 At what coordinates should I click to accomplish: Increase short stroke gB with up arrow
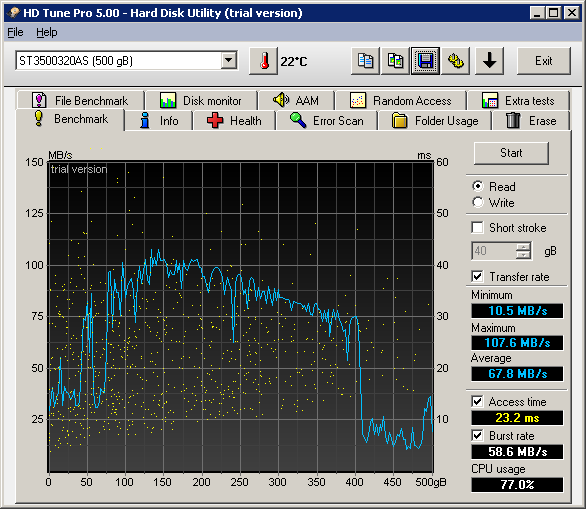523,247
